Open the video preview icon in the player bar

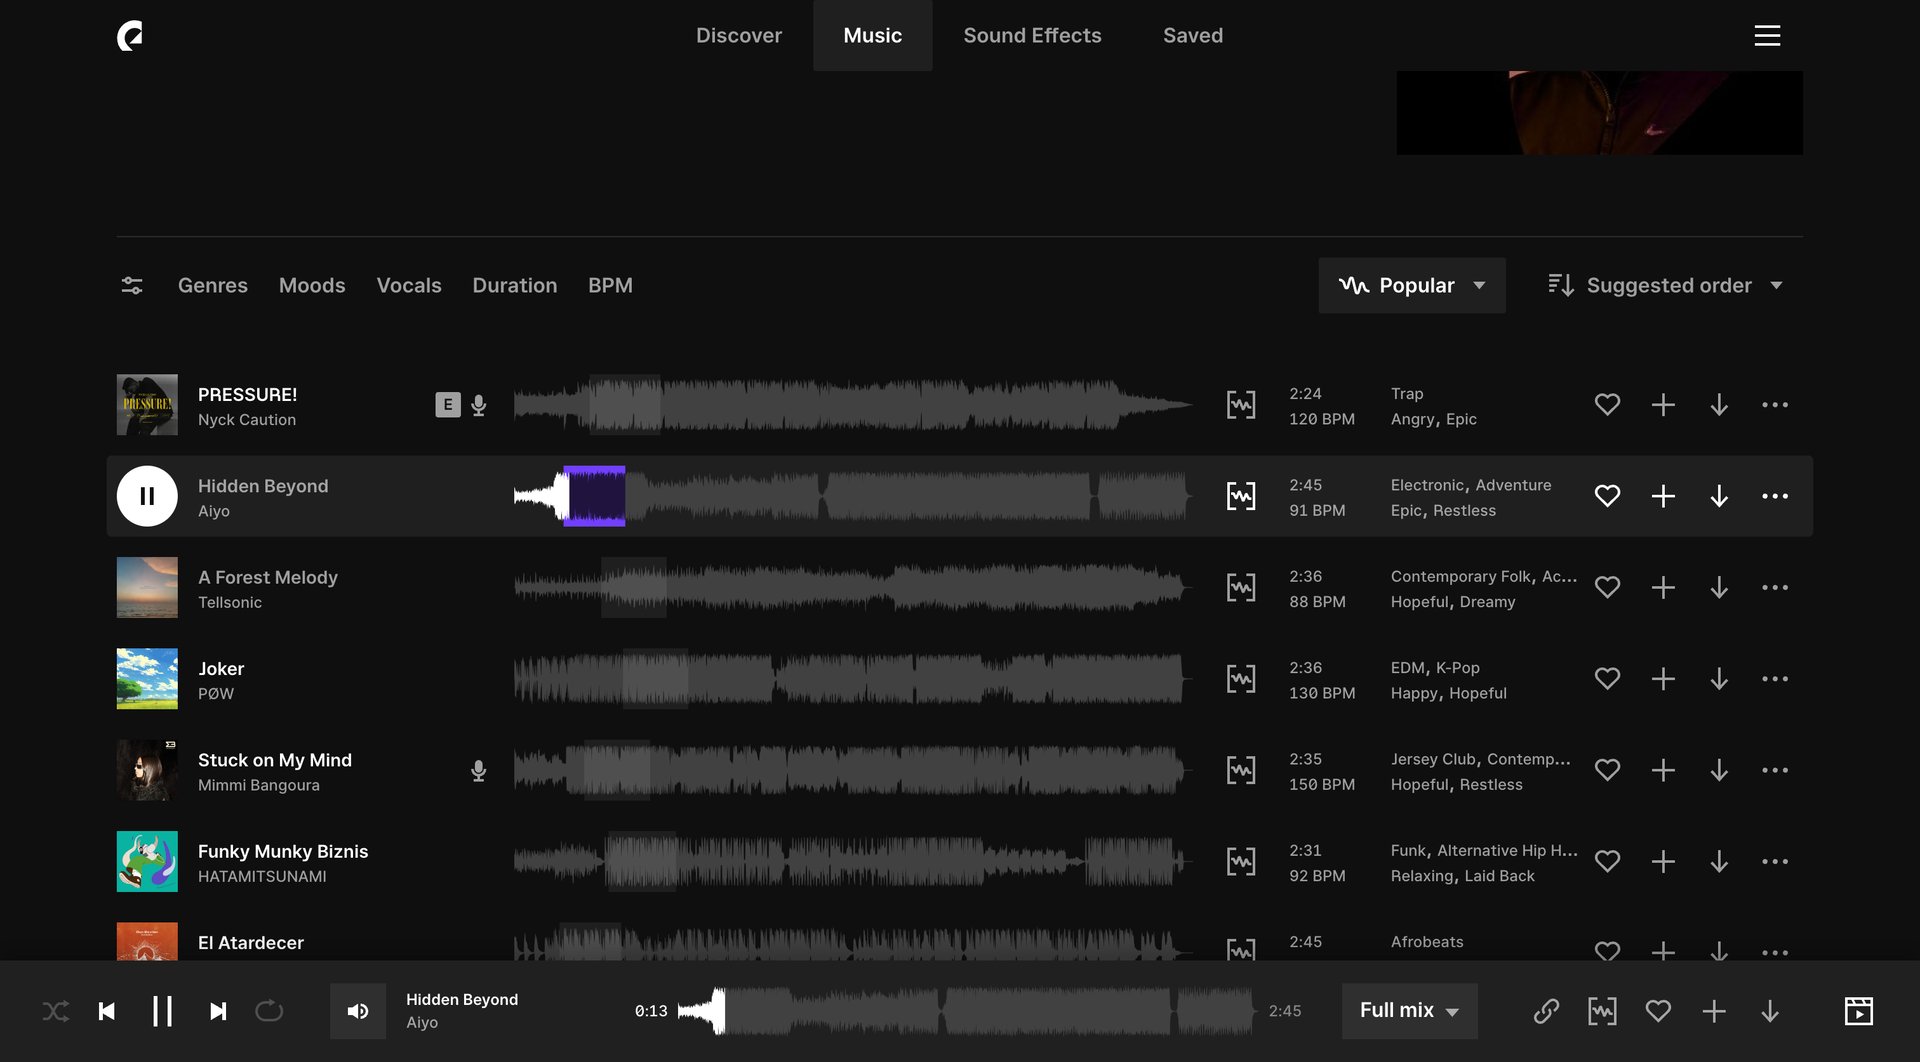click(1858, 1011)
